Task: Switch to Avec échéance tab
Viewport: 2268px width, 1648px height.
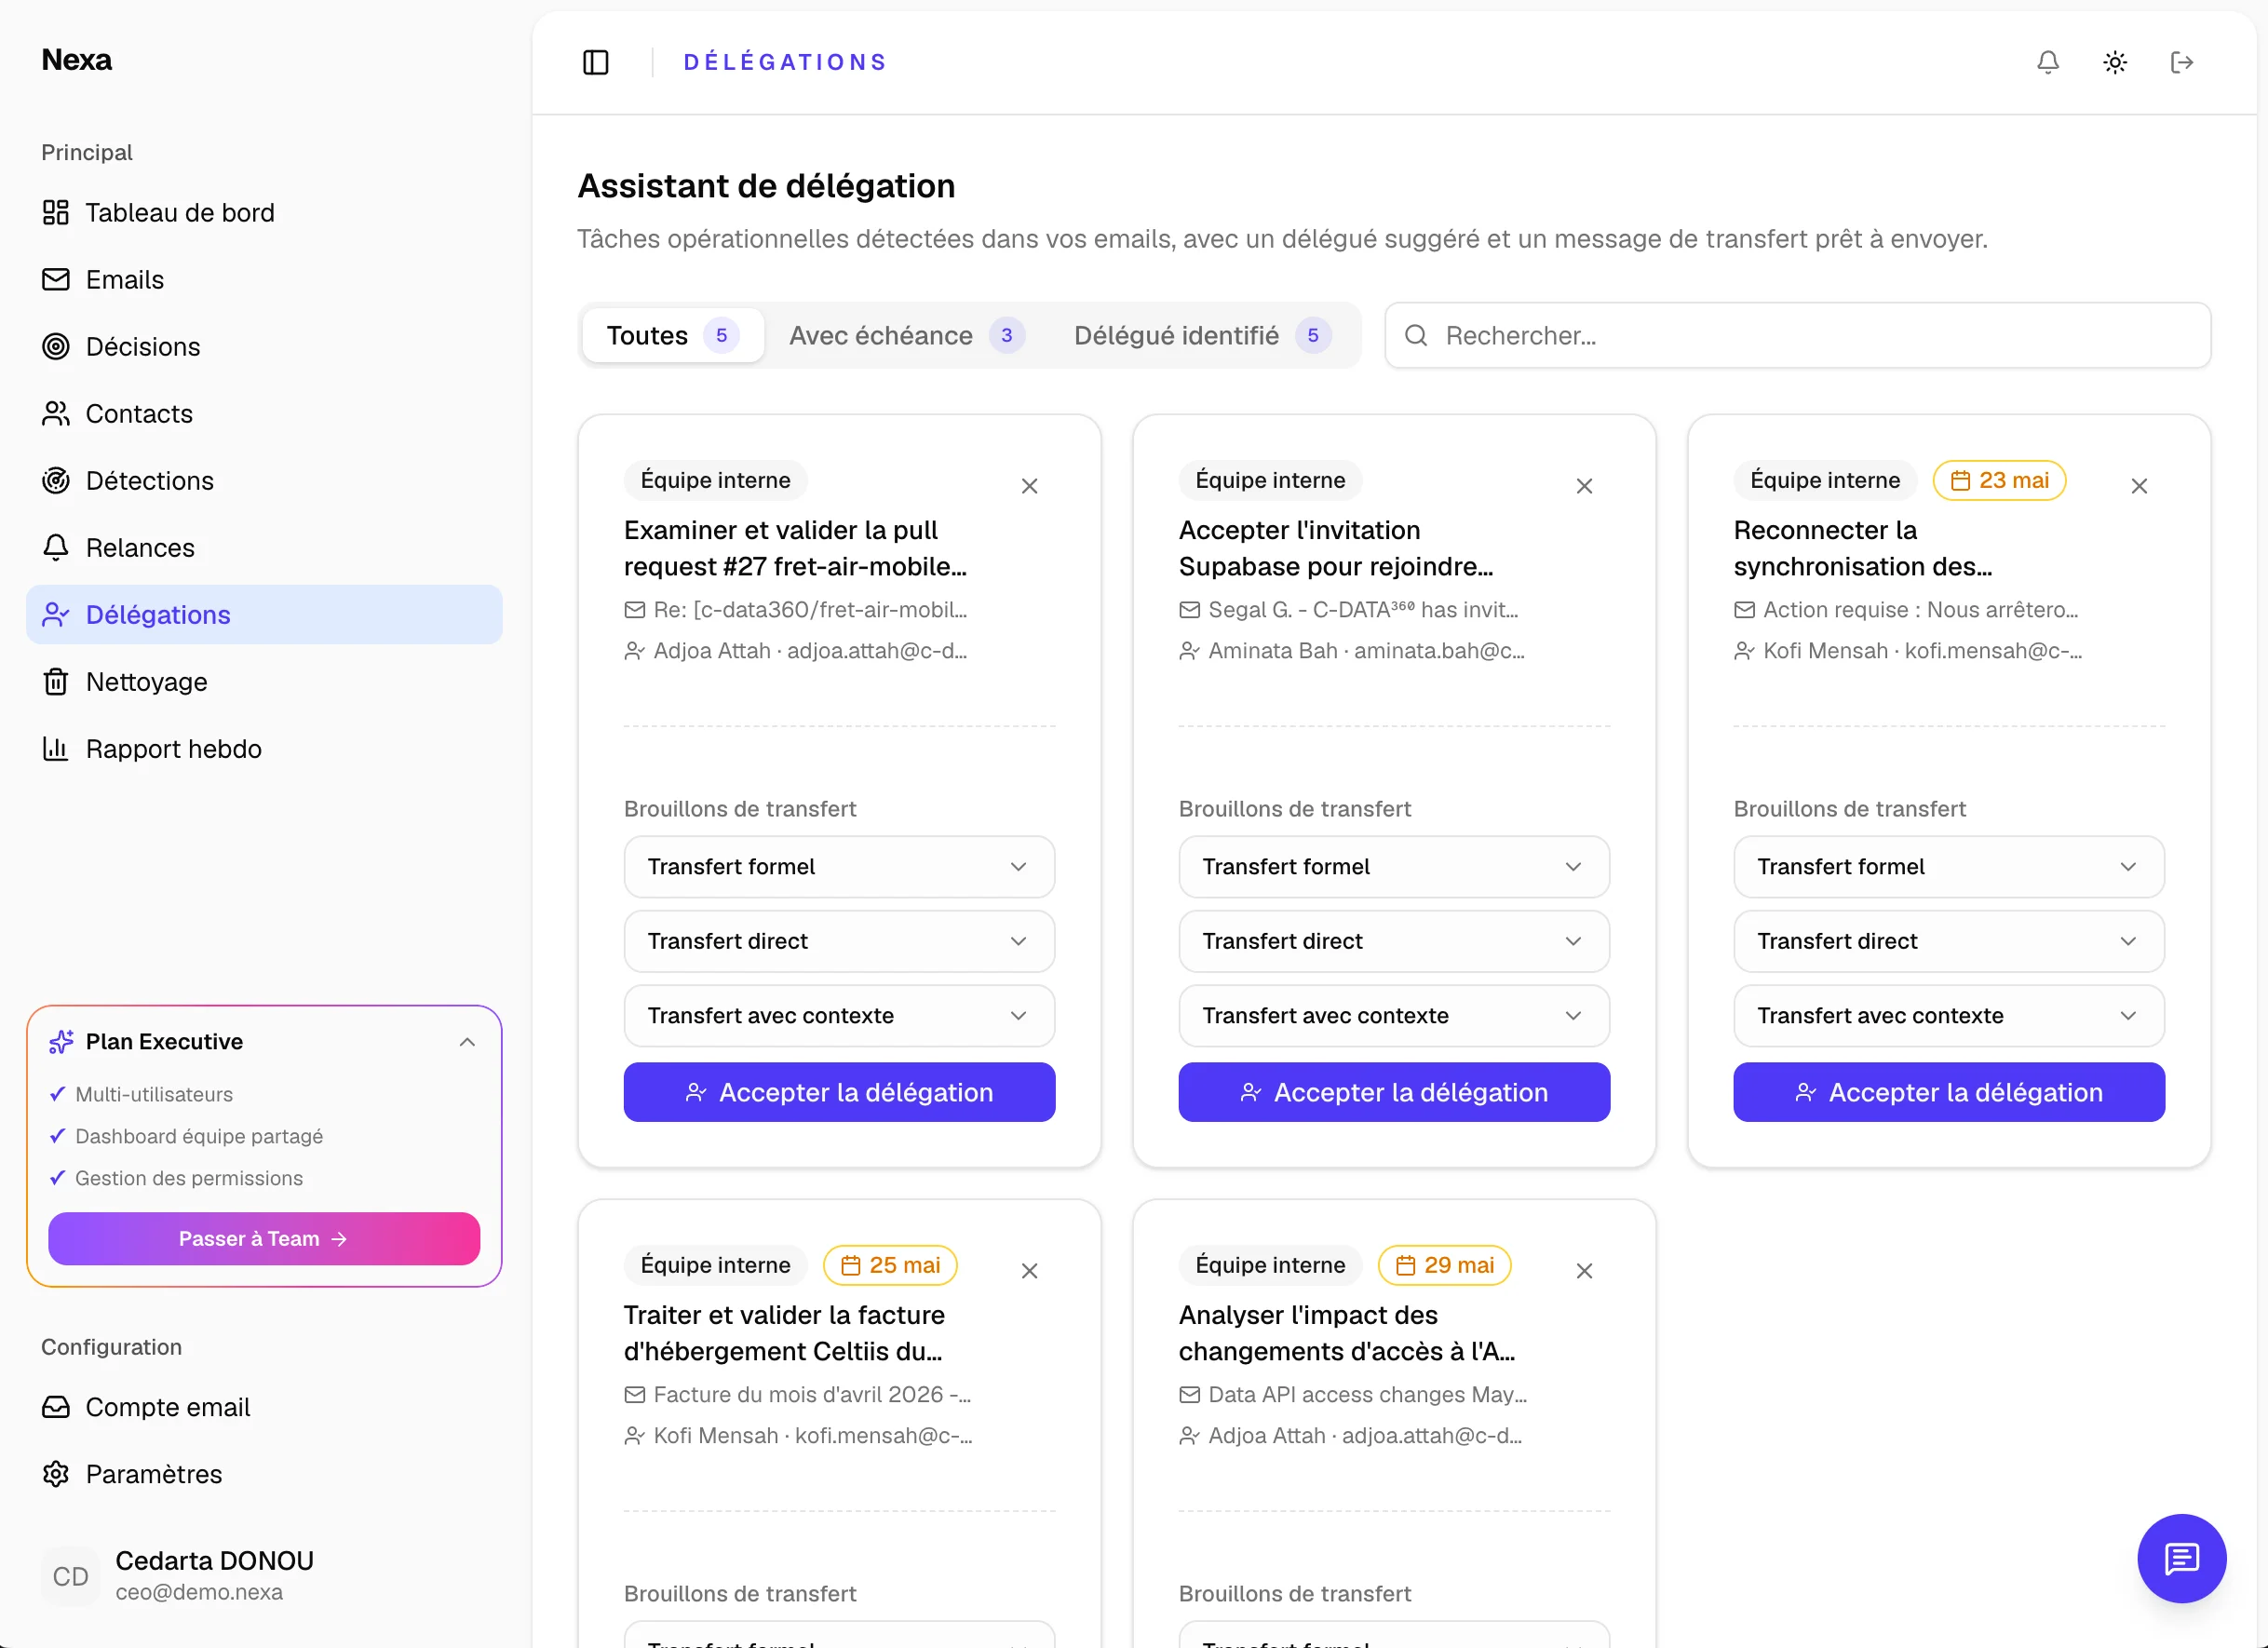Action: coord(906,335)
